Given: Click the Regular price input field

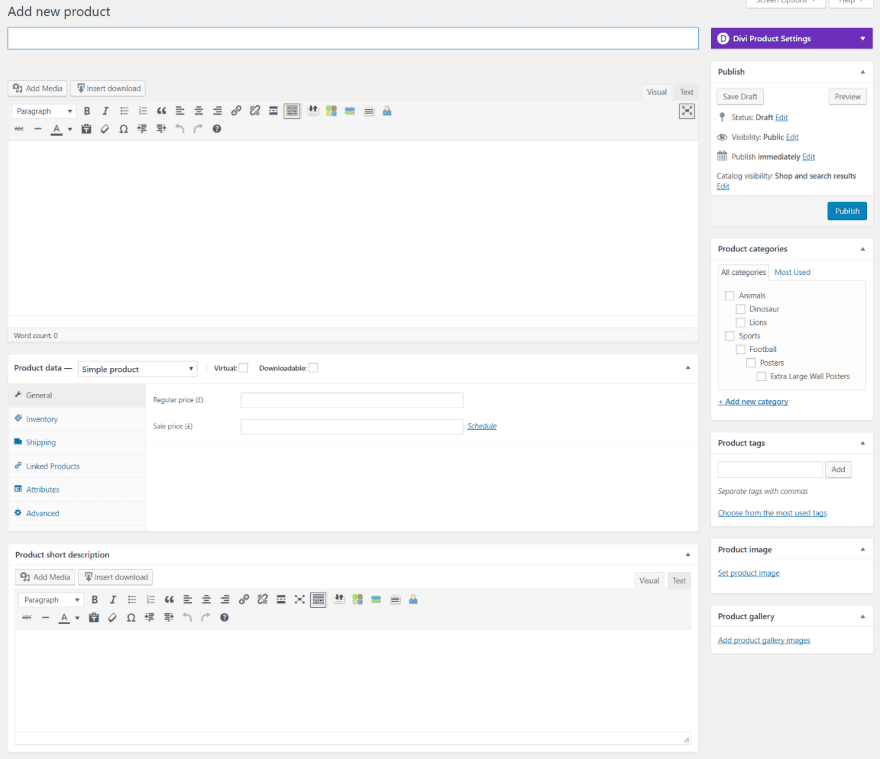Looking at the screenshot, I should (352, 400).
